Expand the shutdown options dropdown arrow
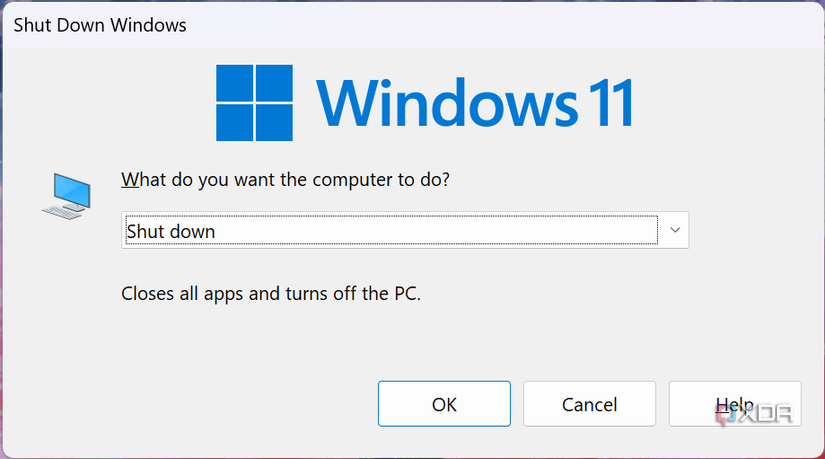The height and width of the screenshot is (459, 825). point(675,231)
